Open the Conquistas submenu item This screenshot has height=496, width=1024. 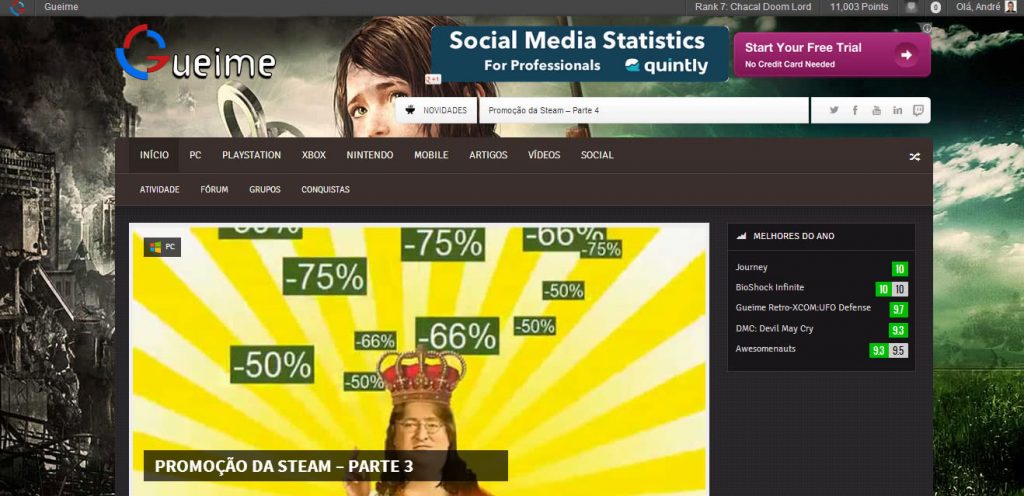(x=325, y=190)
